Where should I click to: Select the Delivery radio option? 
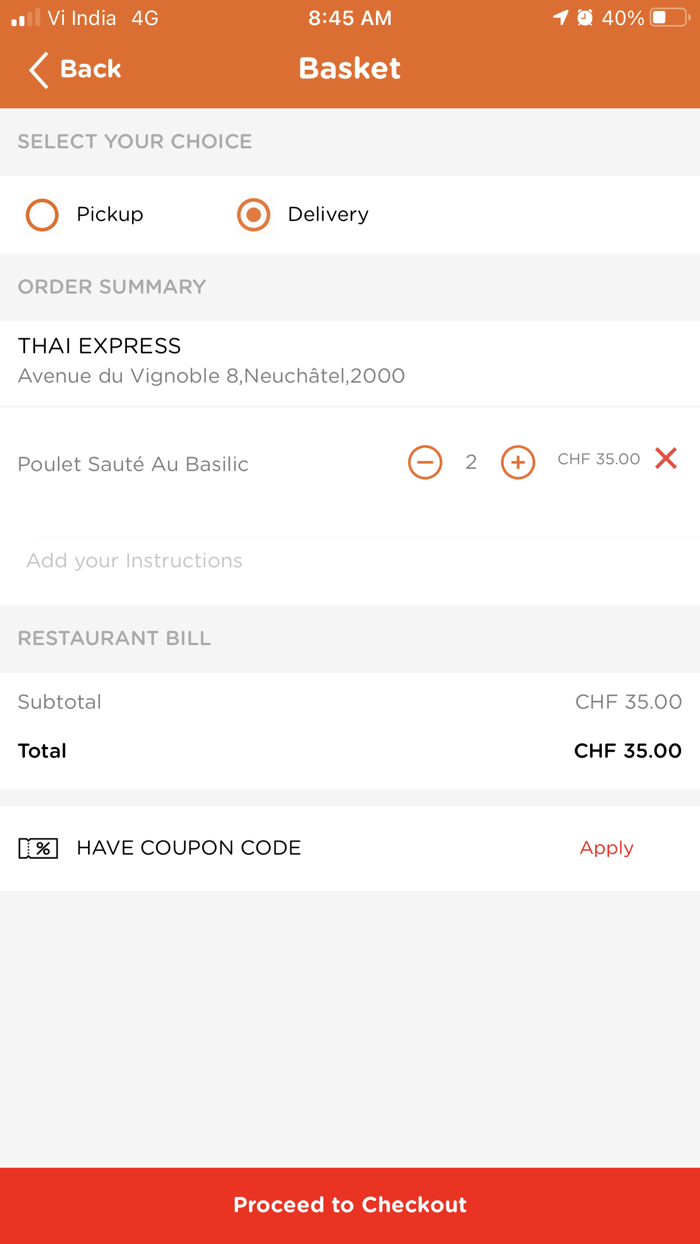tap(254, 215)
